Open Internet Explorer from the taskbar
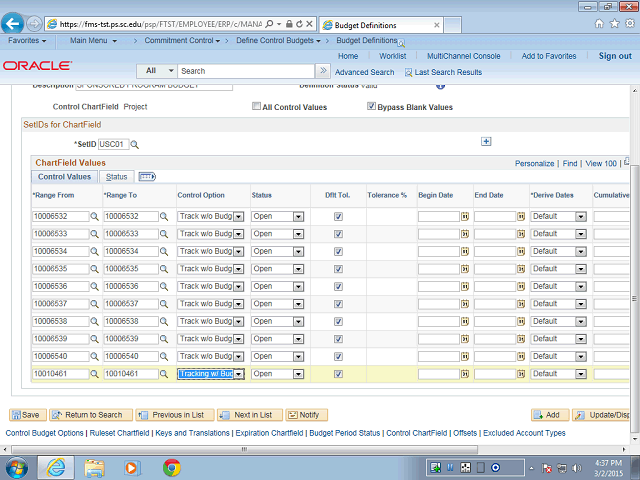This screenshot has width=640, height=480. [x=56, y=467]
